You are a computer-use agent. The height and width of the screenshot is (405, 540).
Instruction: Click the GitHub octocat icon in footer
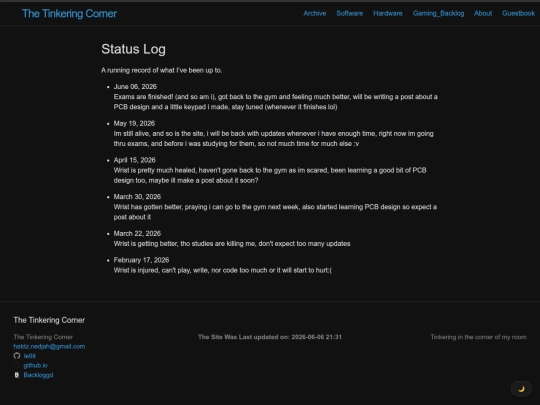(17, 356)
